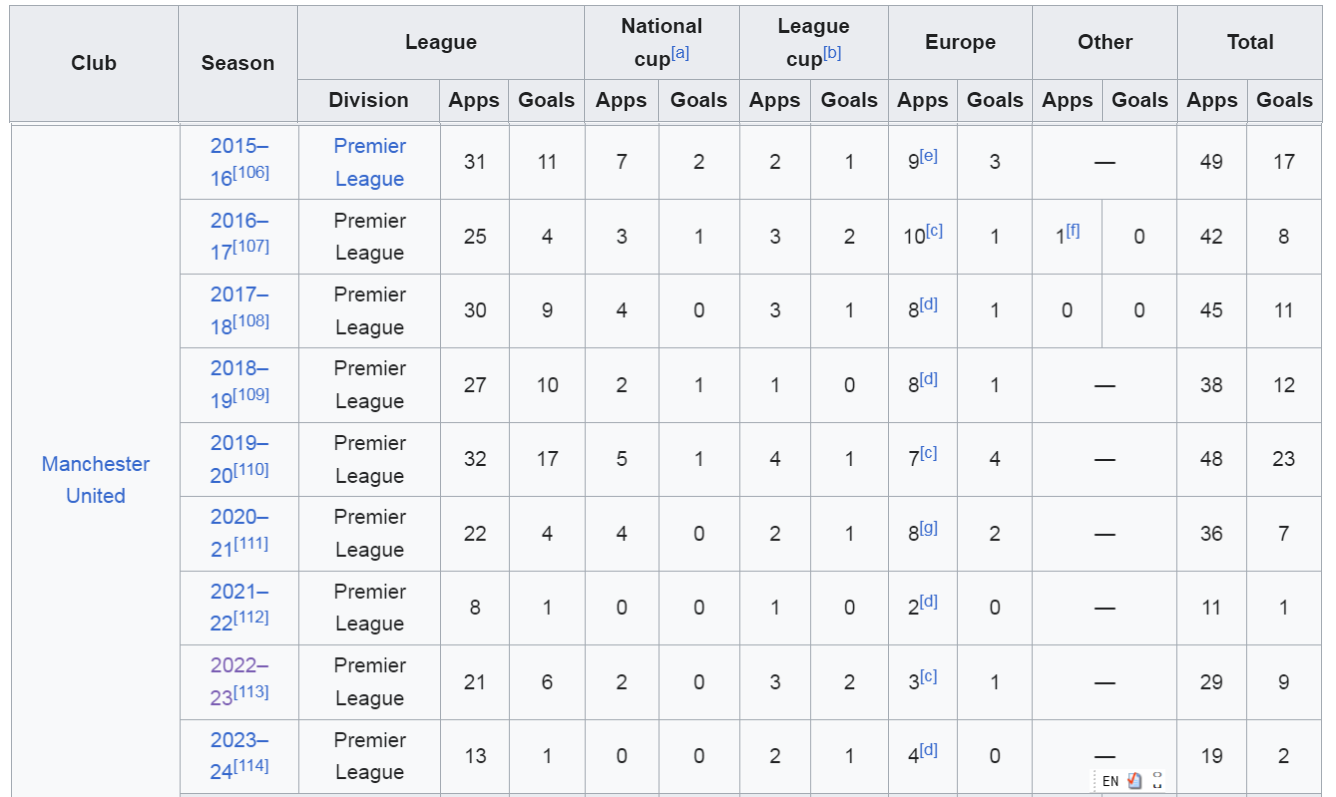Viewport: 1336px width, 797px height.
Task: Open the Manchester United club link
Action: pyautogui.click(x=96, y=480)
